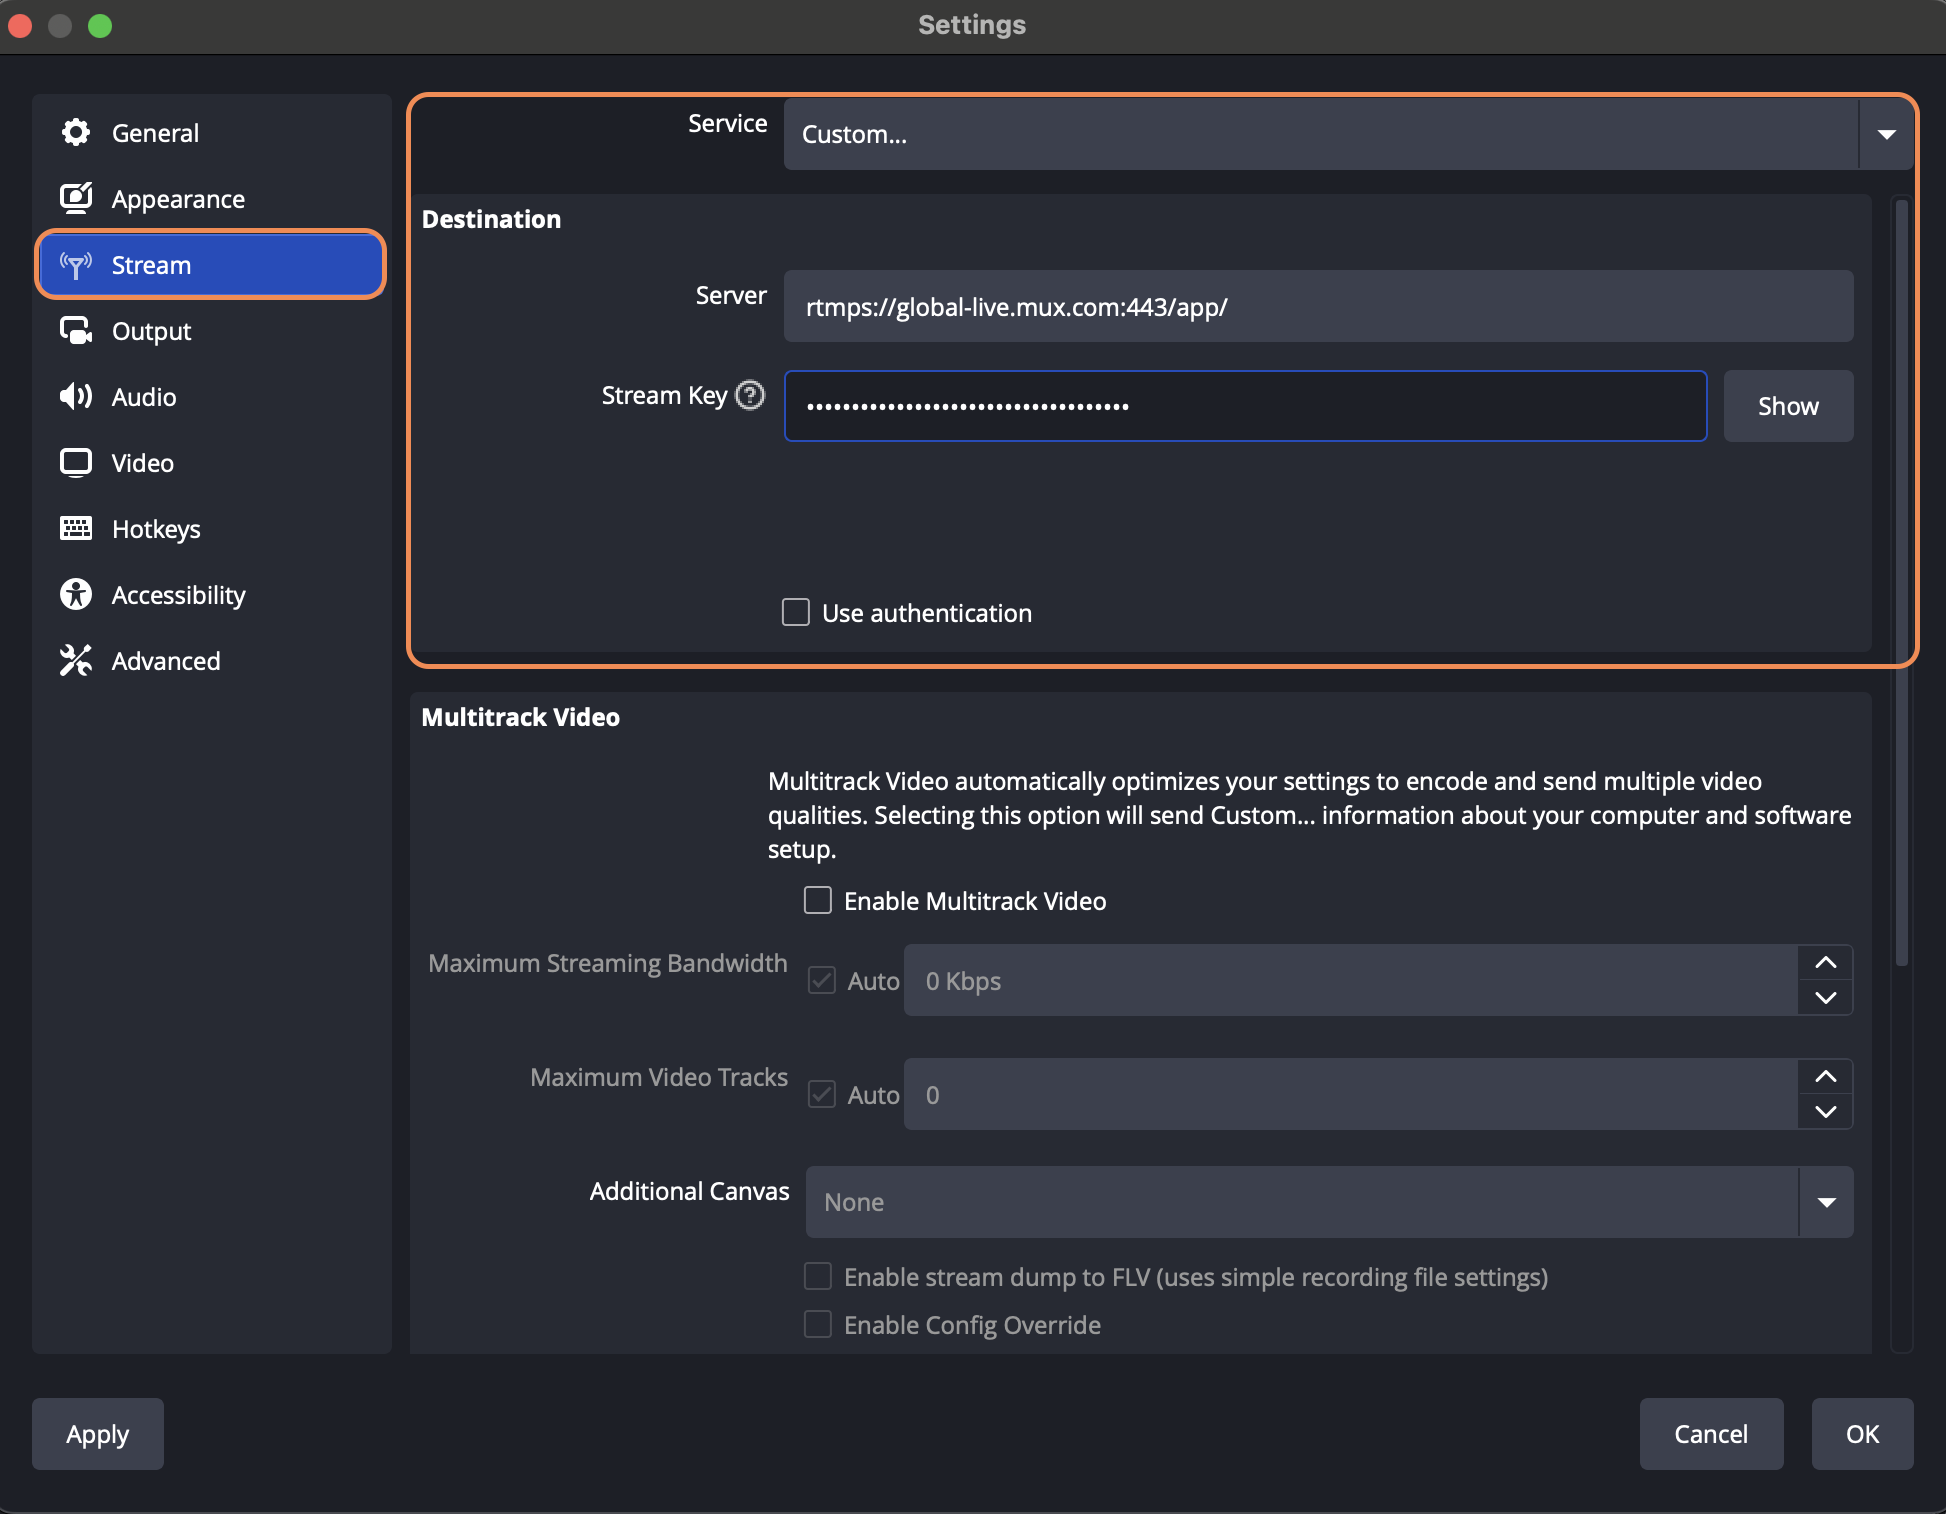The height and width of the screenshot is (1514, 1946).
Task: Open Hotkeys settings
Action: (x=212, y=529)
